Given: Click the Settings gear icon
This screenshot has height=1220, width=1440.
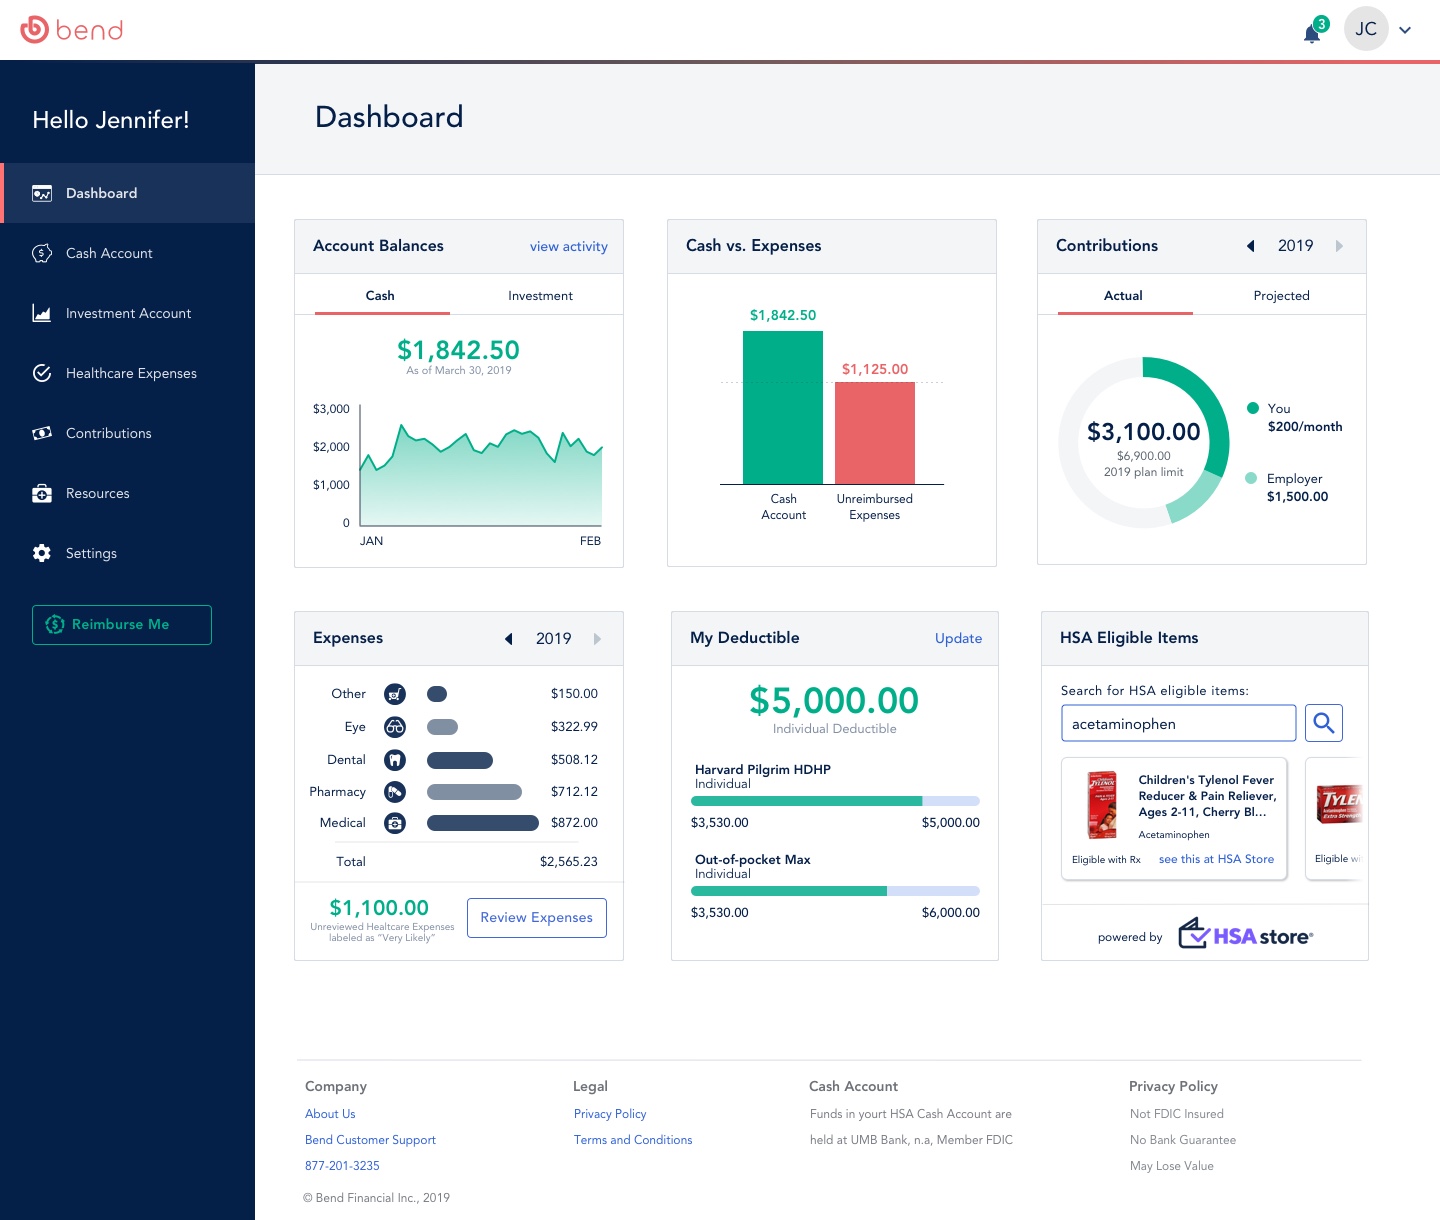Looking at the screenshot, I should point(42,553).
